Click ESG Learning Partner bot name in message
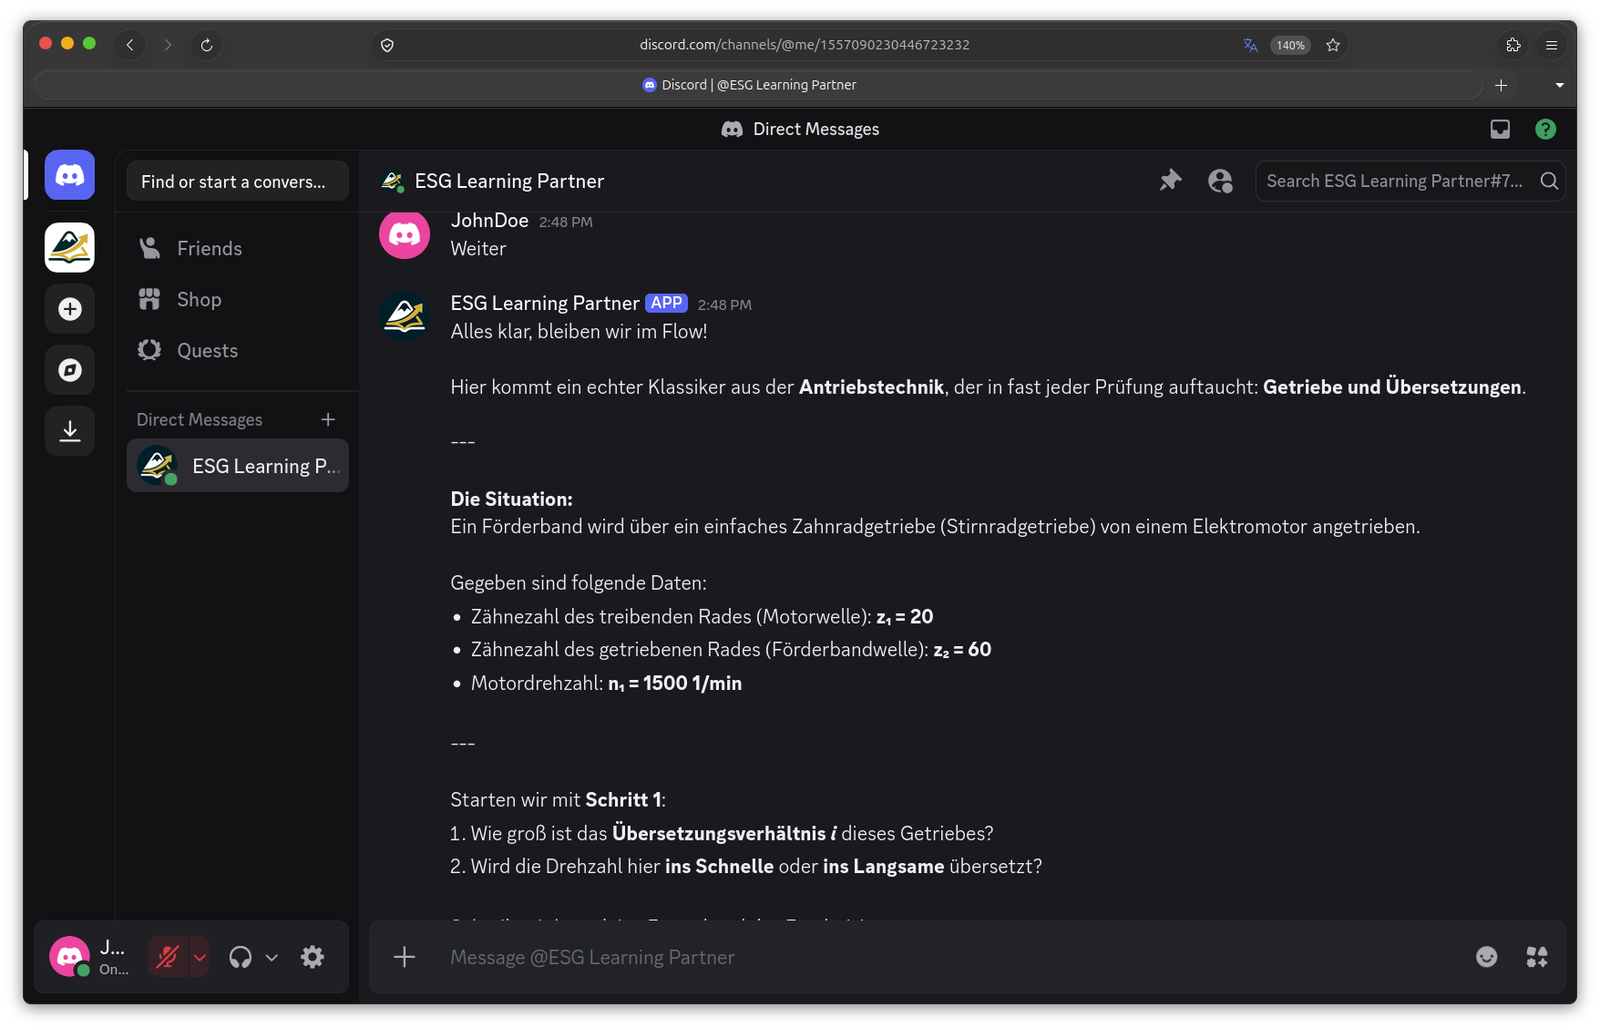The height and width of the screenshot is (1030, 1600). pyautogui.click(x=545, y=303)
